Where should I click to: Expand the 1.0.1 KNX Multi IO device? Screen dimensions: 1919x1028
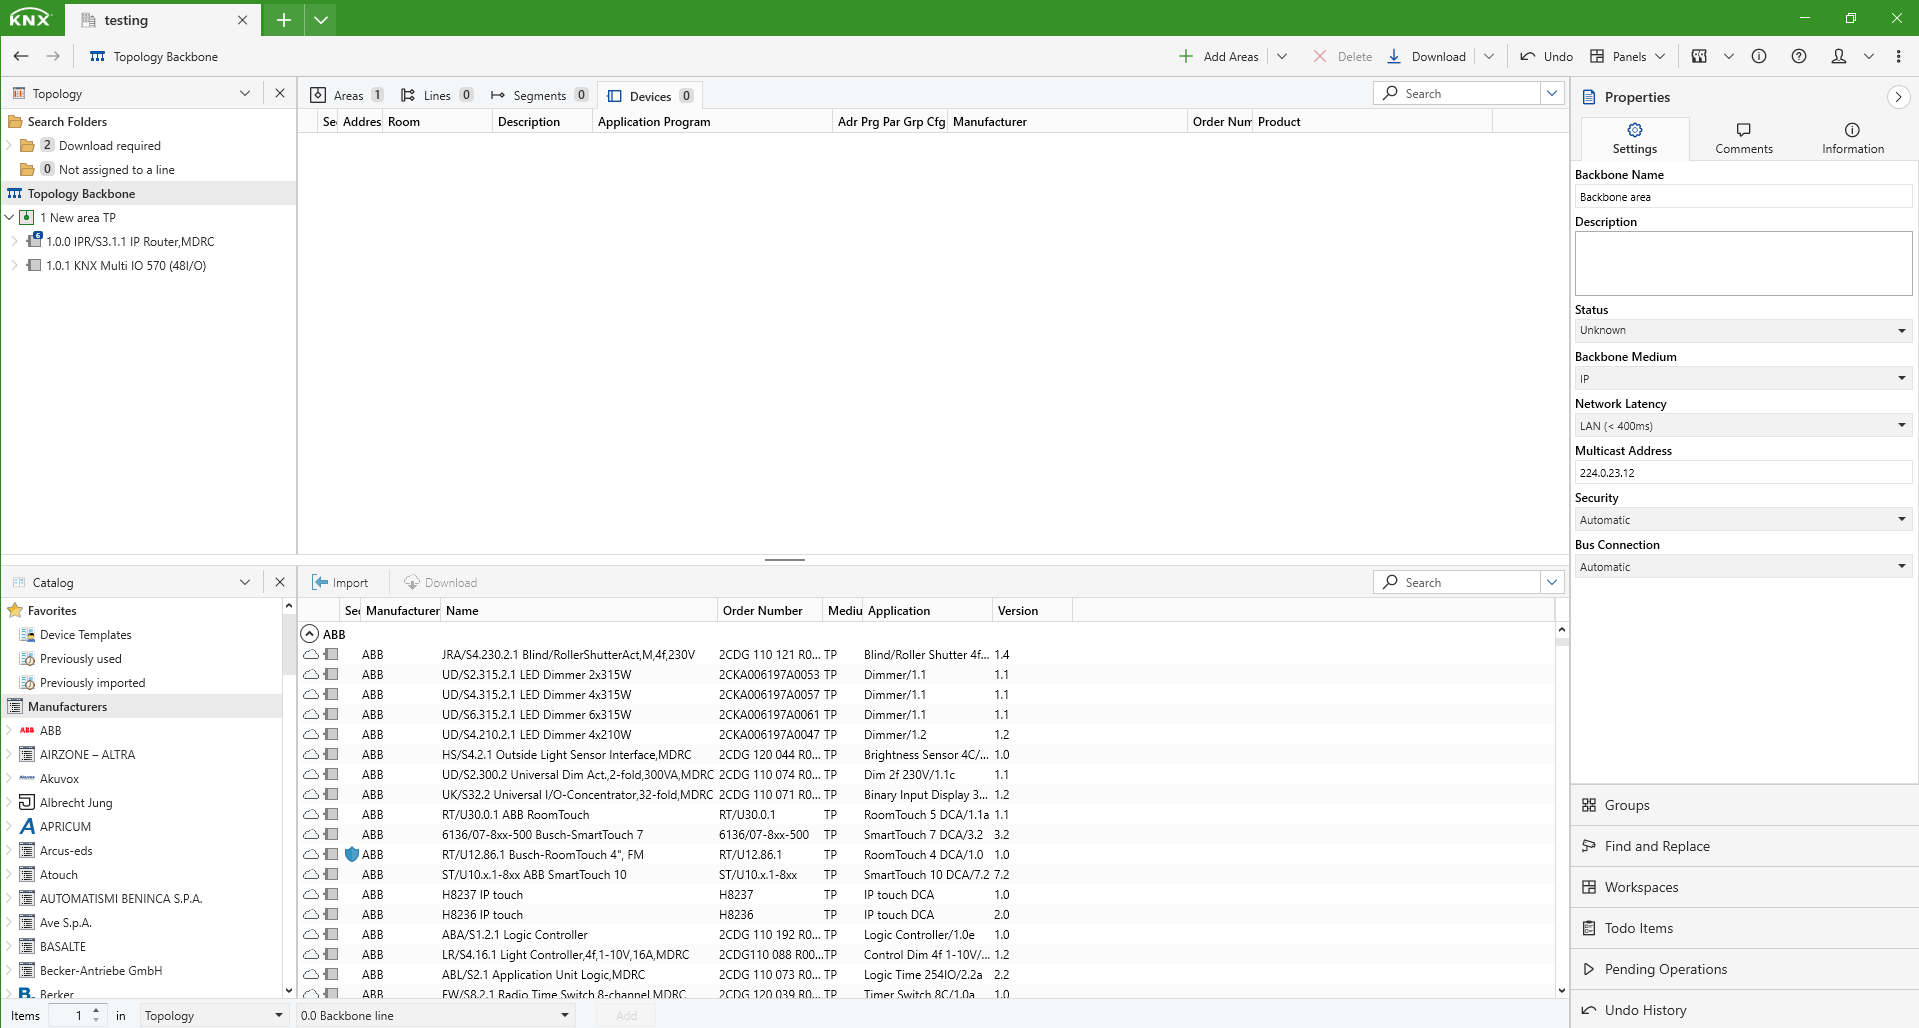(x=14, y=266)
